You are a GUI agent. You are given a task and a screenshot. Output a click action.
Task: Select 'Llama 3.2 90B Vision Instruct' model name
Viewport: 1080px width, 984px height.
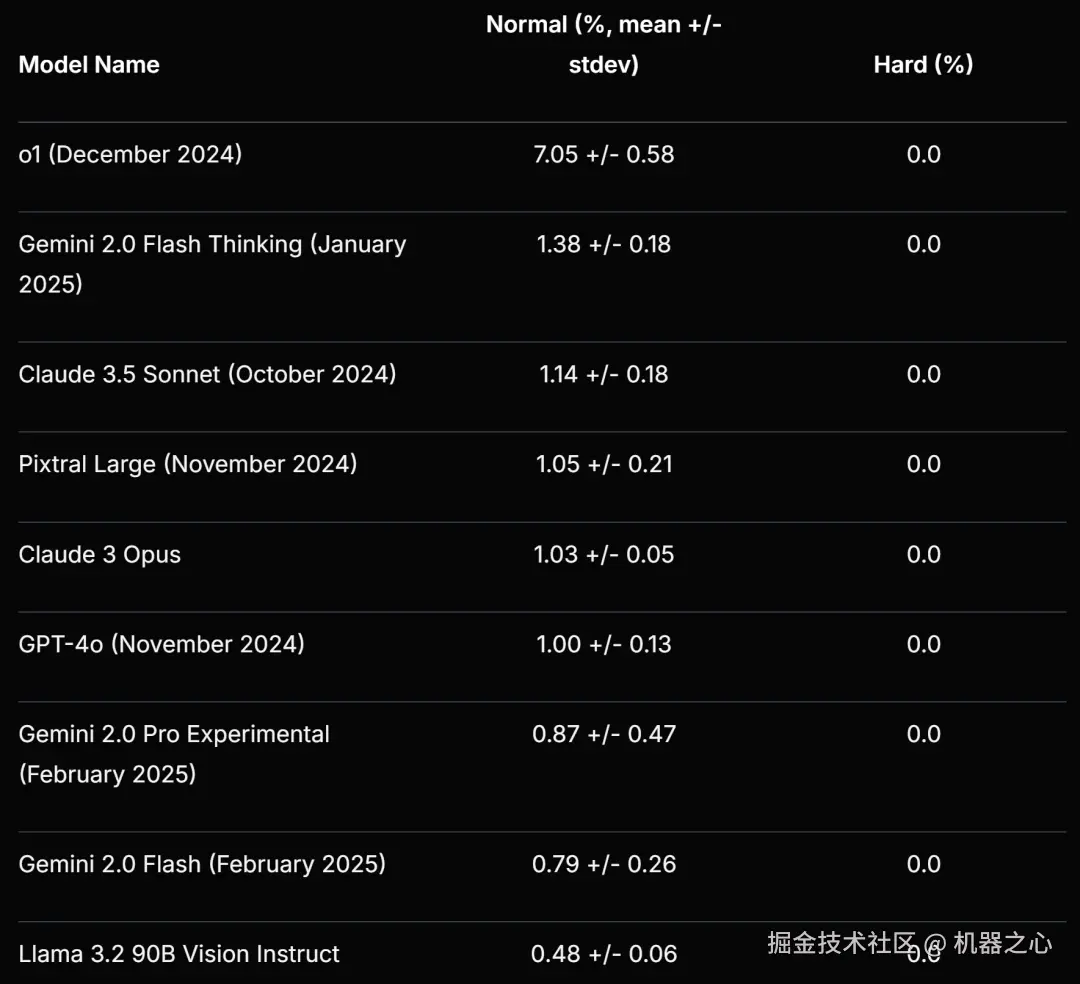coord(179,954)
